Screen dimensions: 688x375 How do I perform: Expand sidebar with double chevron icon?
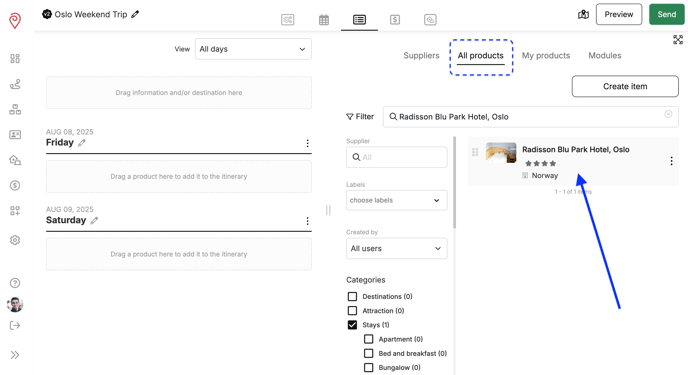[x=15, y=355]
